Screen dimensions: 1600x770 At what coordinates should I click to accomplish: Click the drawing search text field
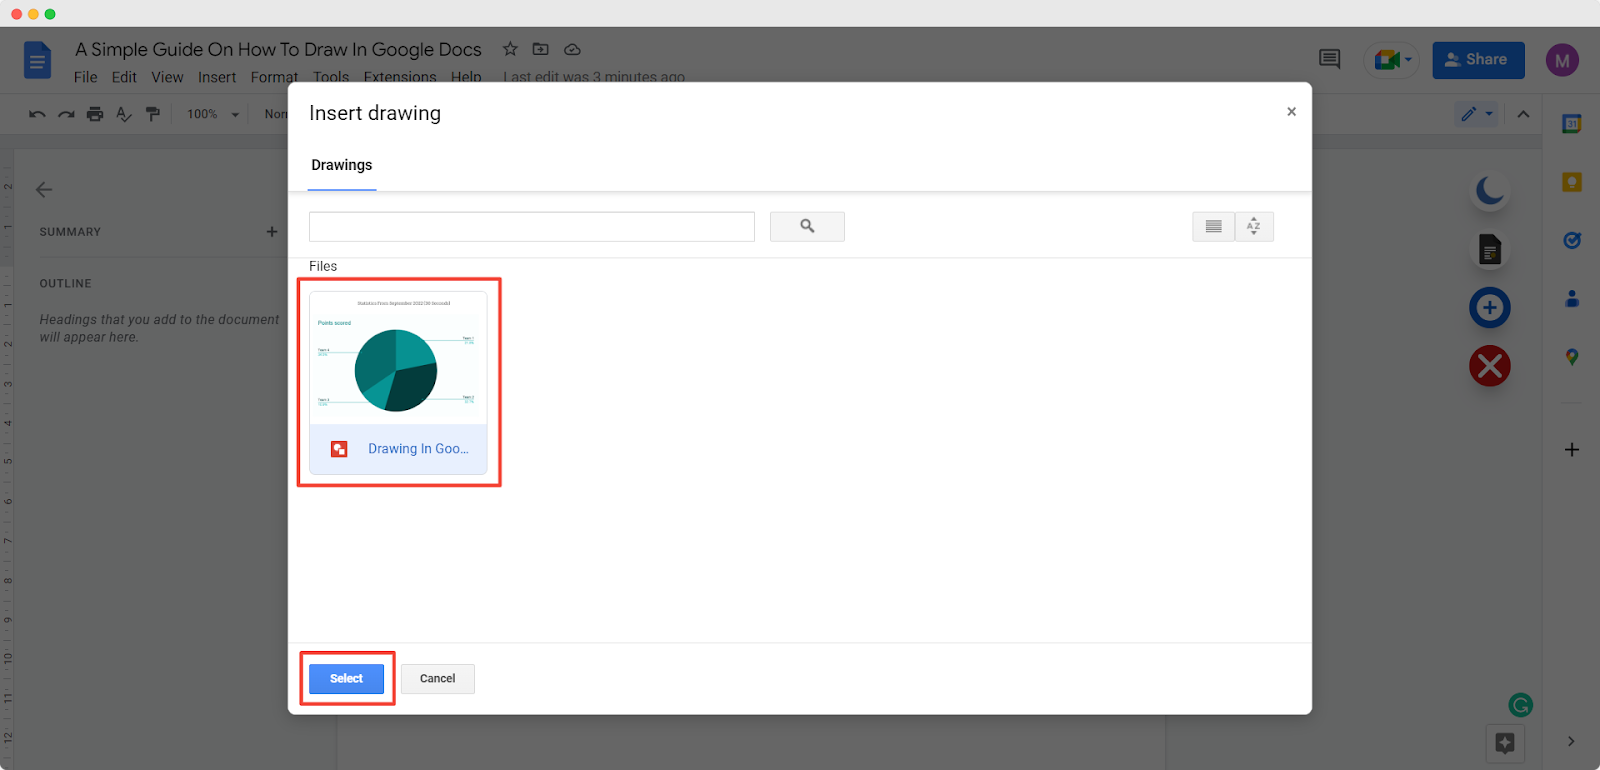click(x=532, y=227)
